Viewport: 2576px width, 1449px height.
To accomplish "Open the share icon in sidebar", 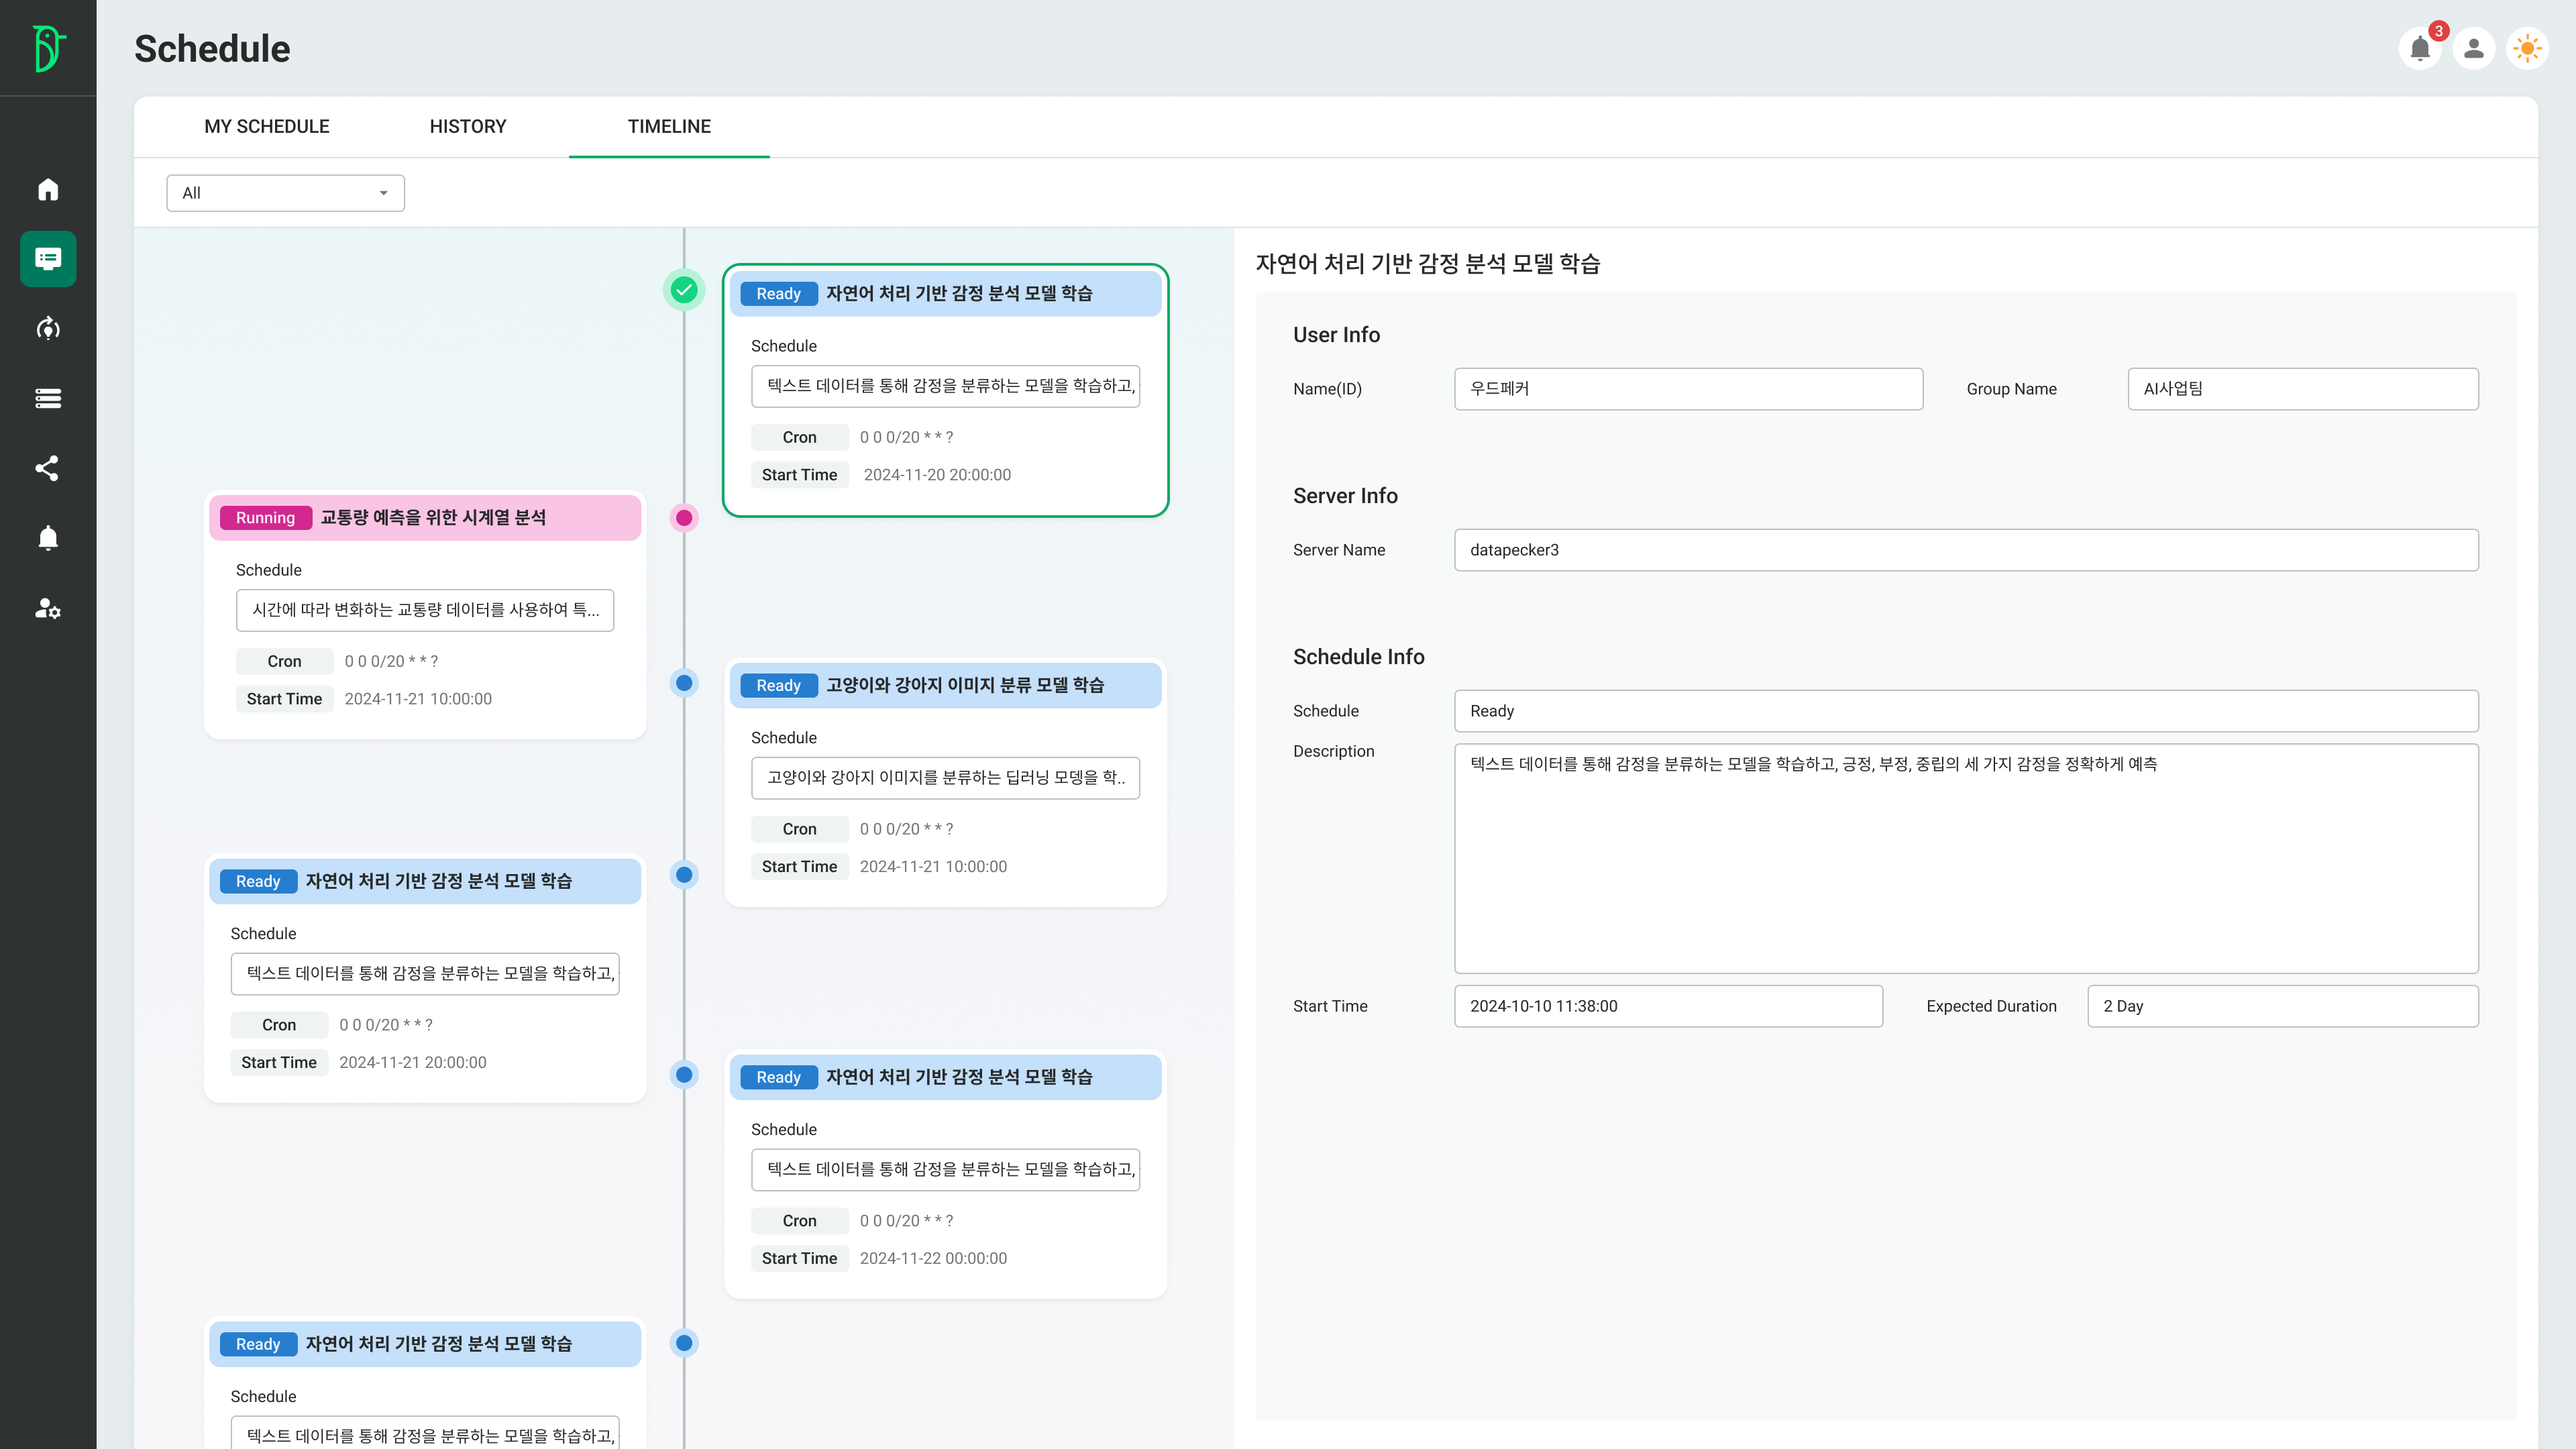I will click(48, 468).
